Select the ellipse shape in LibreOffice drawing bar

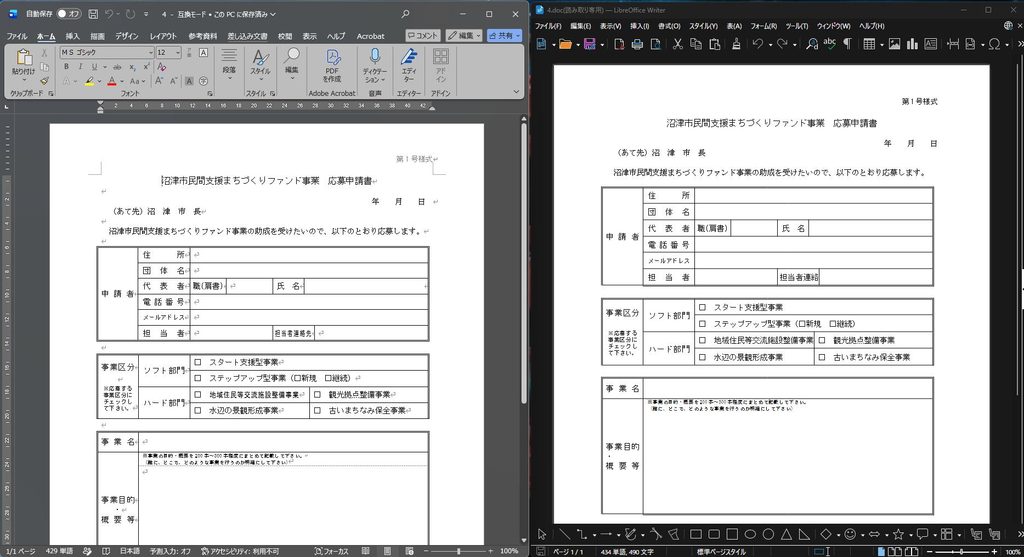(750, 534)
